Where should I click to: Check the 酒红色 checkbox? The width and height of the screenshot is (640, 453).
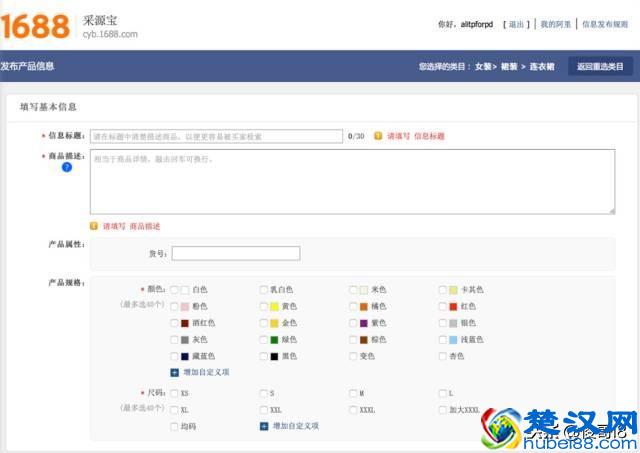click(x=174, y=323)
